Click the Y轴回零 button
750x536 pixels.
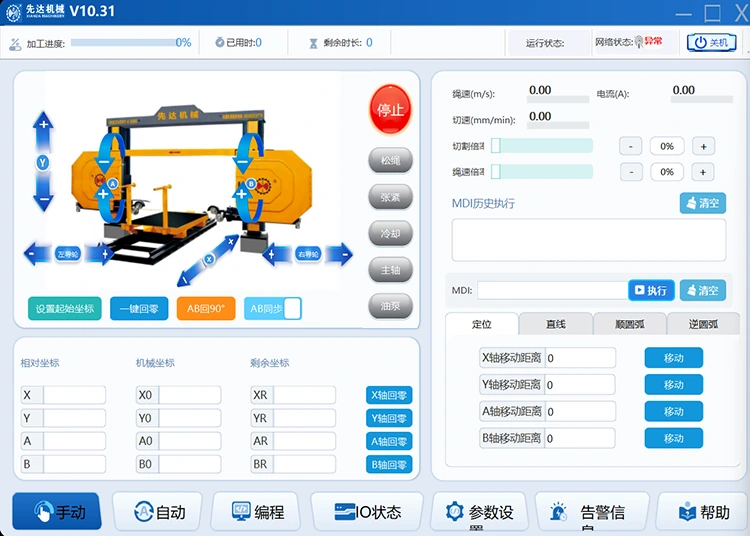(x=389, y=418)
